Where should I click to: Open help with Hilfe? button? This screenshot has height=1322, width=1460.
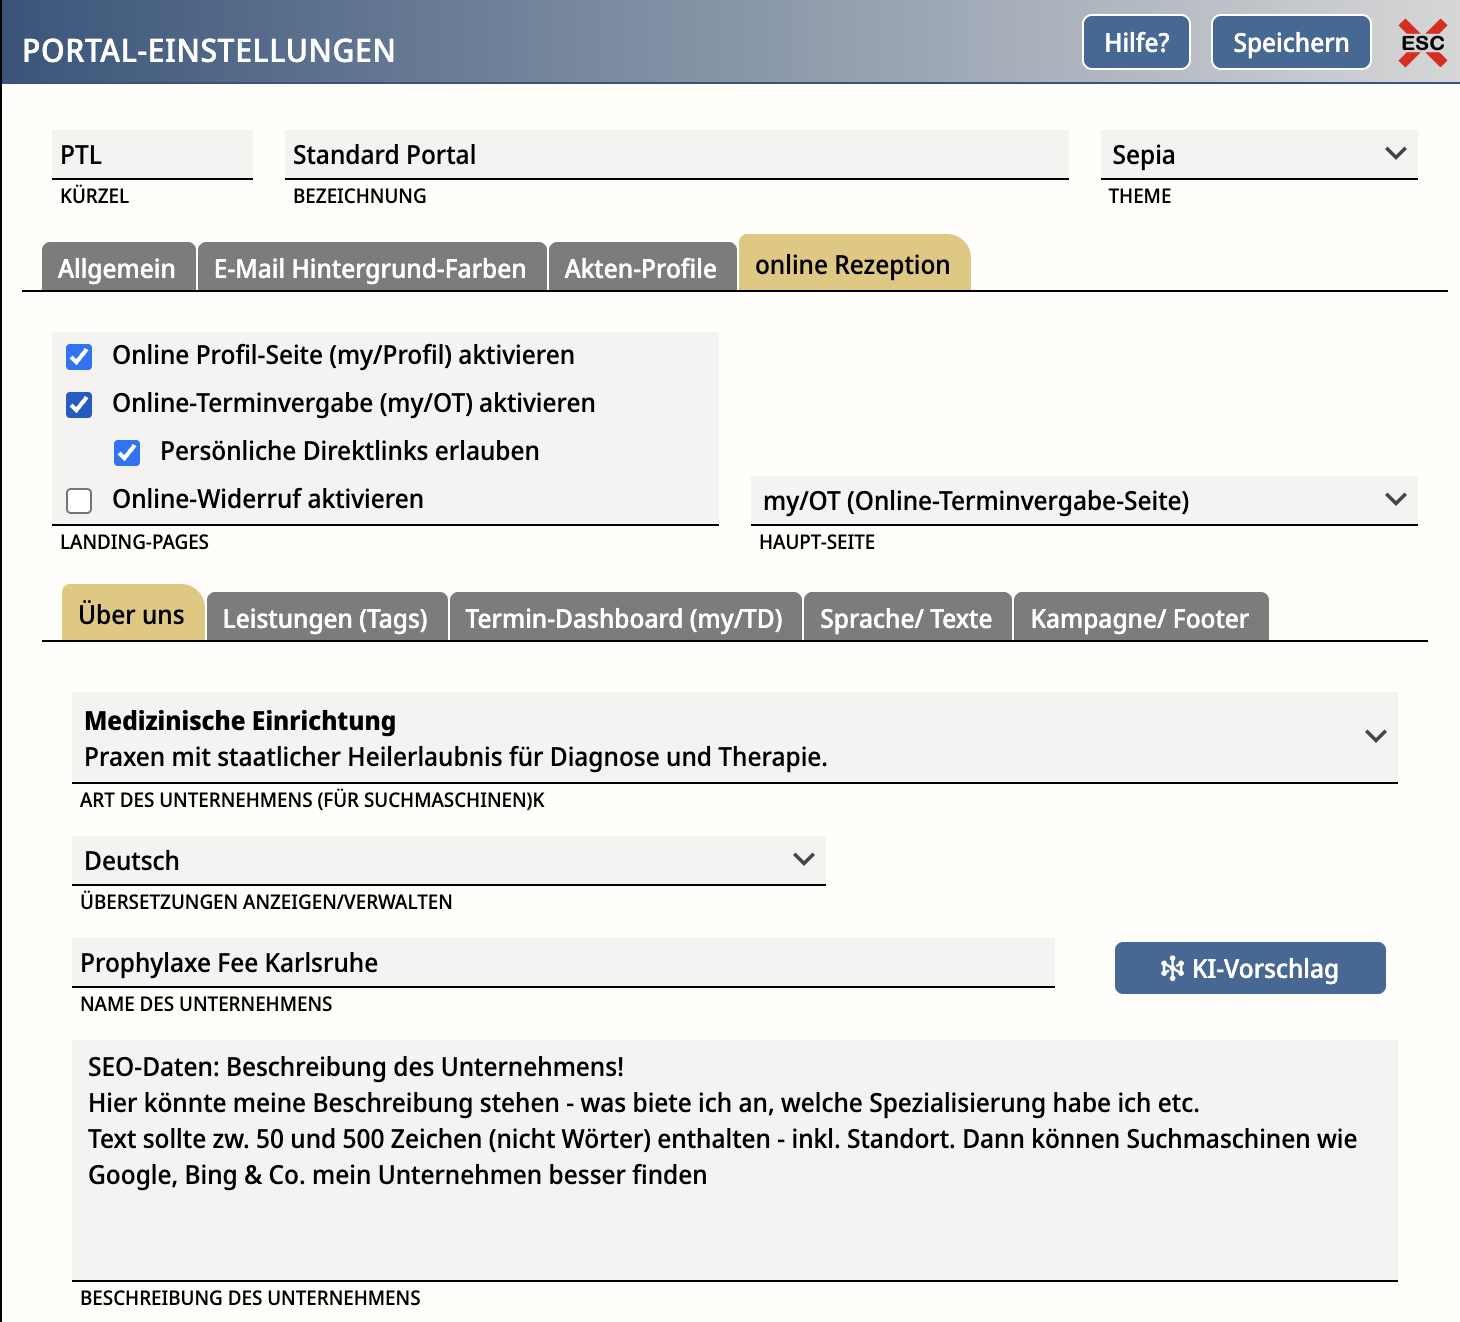click(1136, 42)
